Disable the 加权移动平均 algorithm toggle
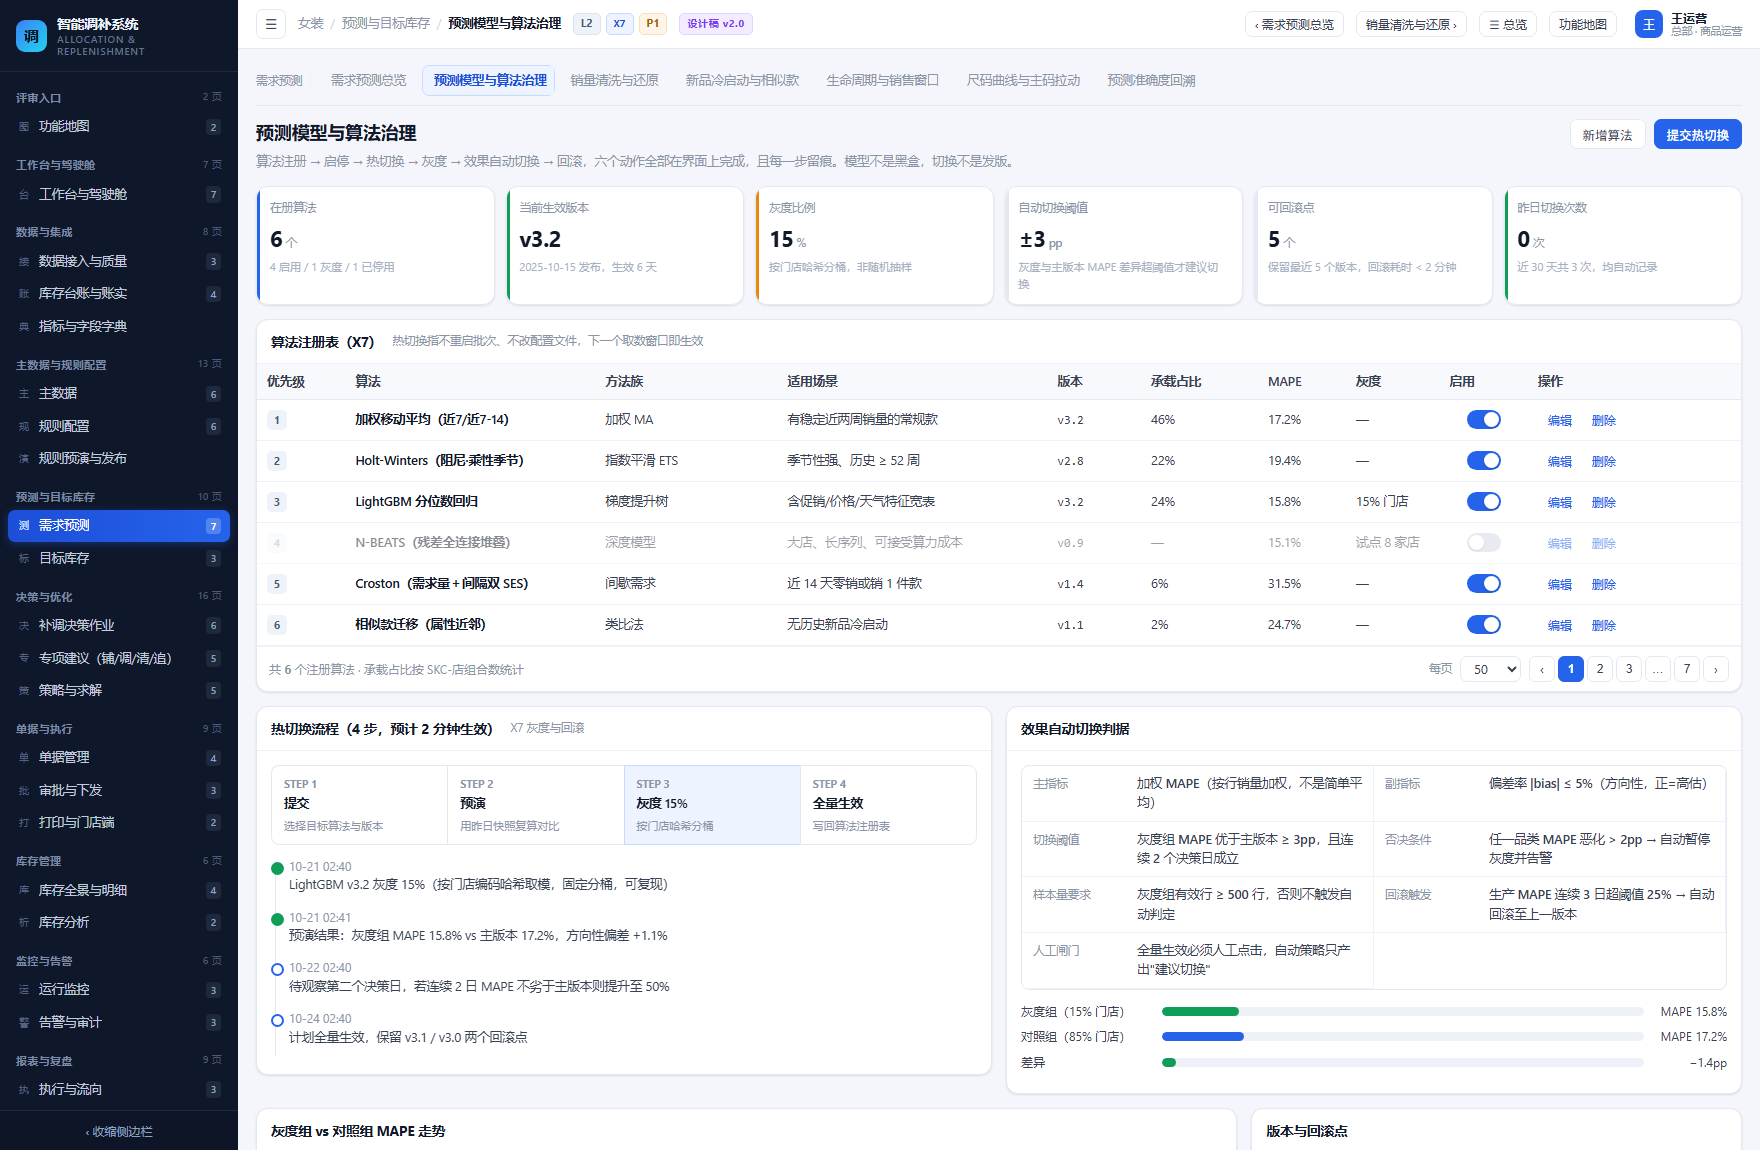1760x1150 pixels. tap(1483, 420)
